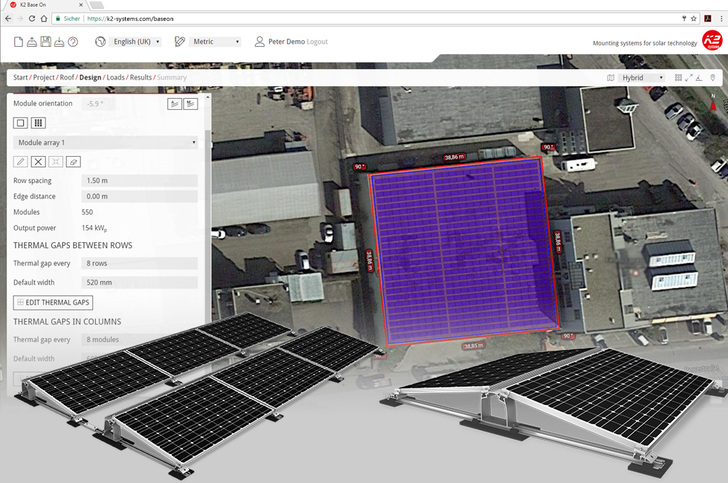
Task: Toggle the grid icon in map toolbar
Action: [x=678, y=78]
